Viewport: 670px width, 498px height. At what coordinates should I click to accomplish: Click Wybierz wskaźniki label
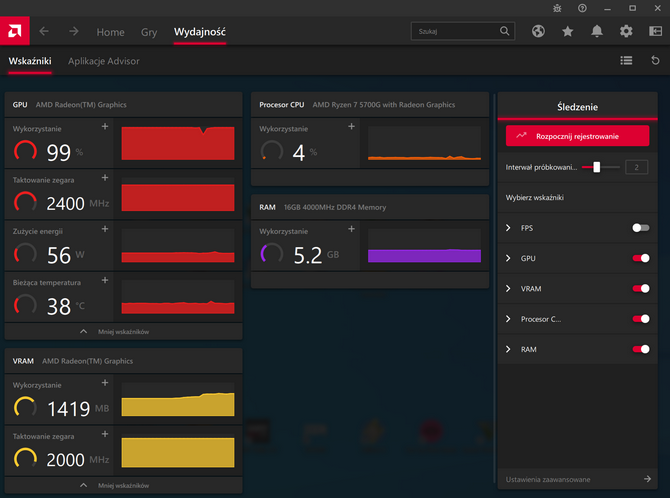click(x=535, y=197)
